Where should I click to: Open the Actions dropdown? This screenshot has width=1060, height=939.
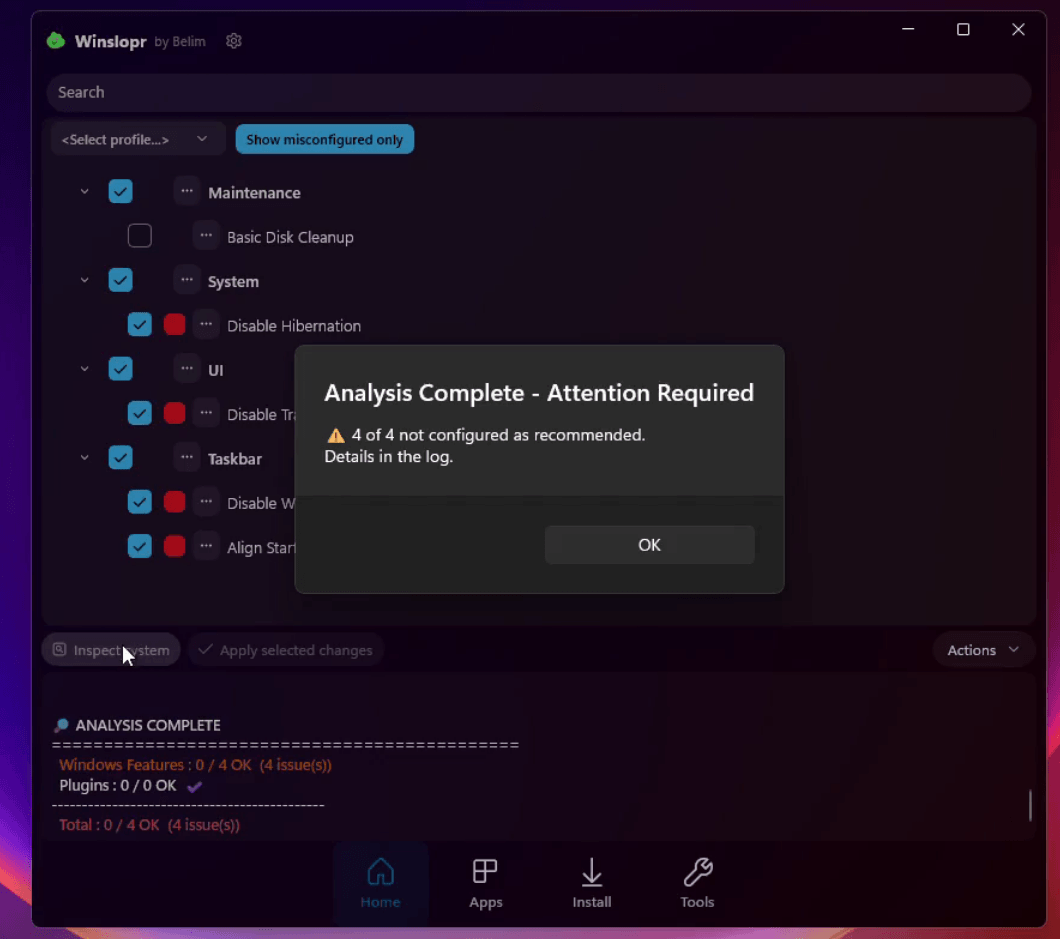[982, 649]
